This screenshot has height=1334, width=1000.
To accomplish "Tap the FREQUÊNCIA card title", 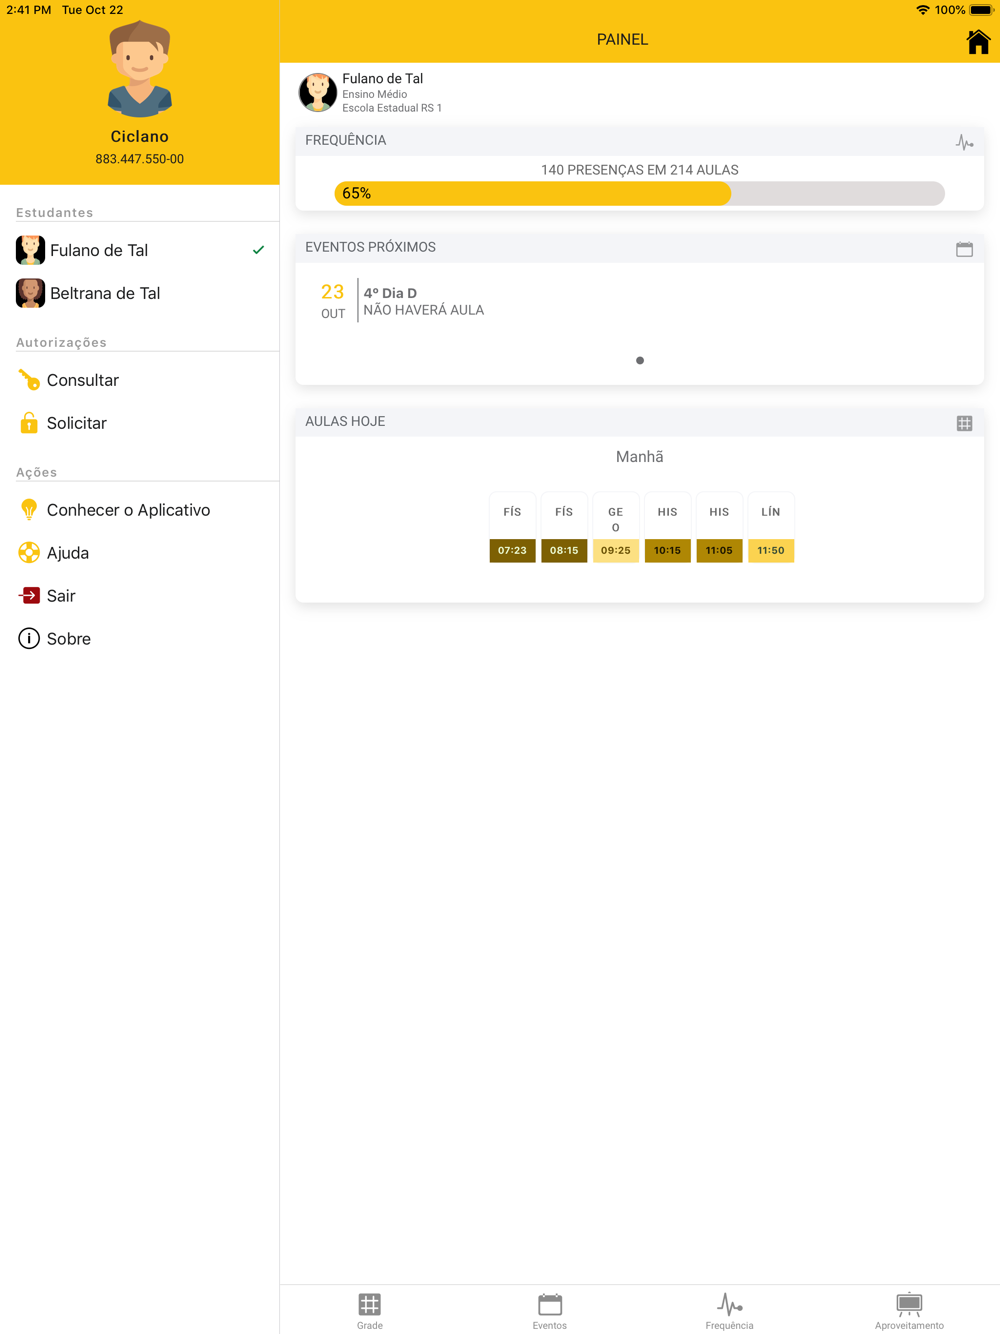I will (346, 140).
